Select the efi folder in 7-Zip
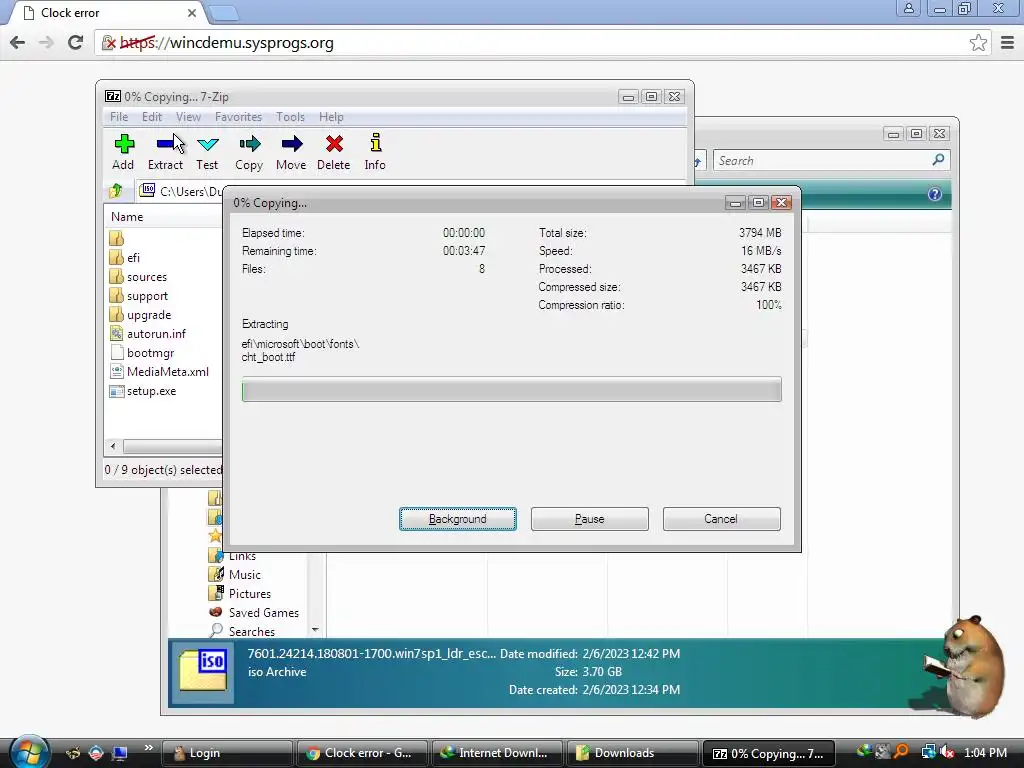 click(x=133, y=258)
